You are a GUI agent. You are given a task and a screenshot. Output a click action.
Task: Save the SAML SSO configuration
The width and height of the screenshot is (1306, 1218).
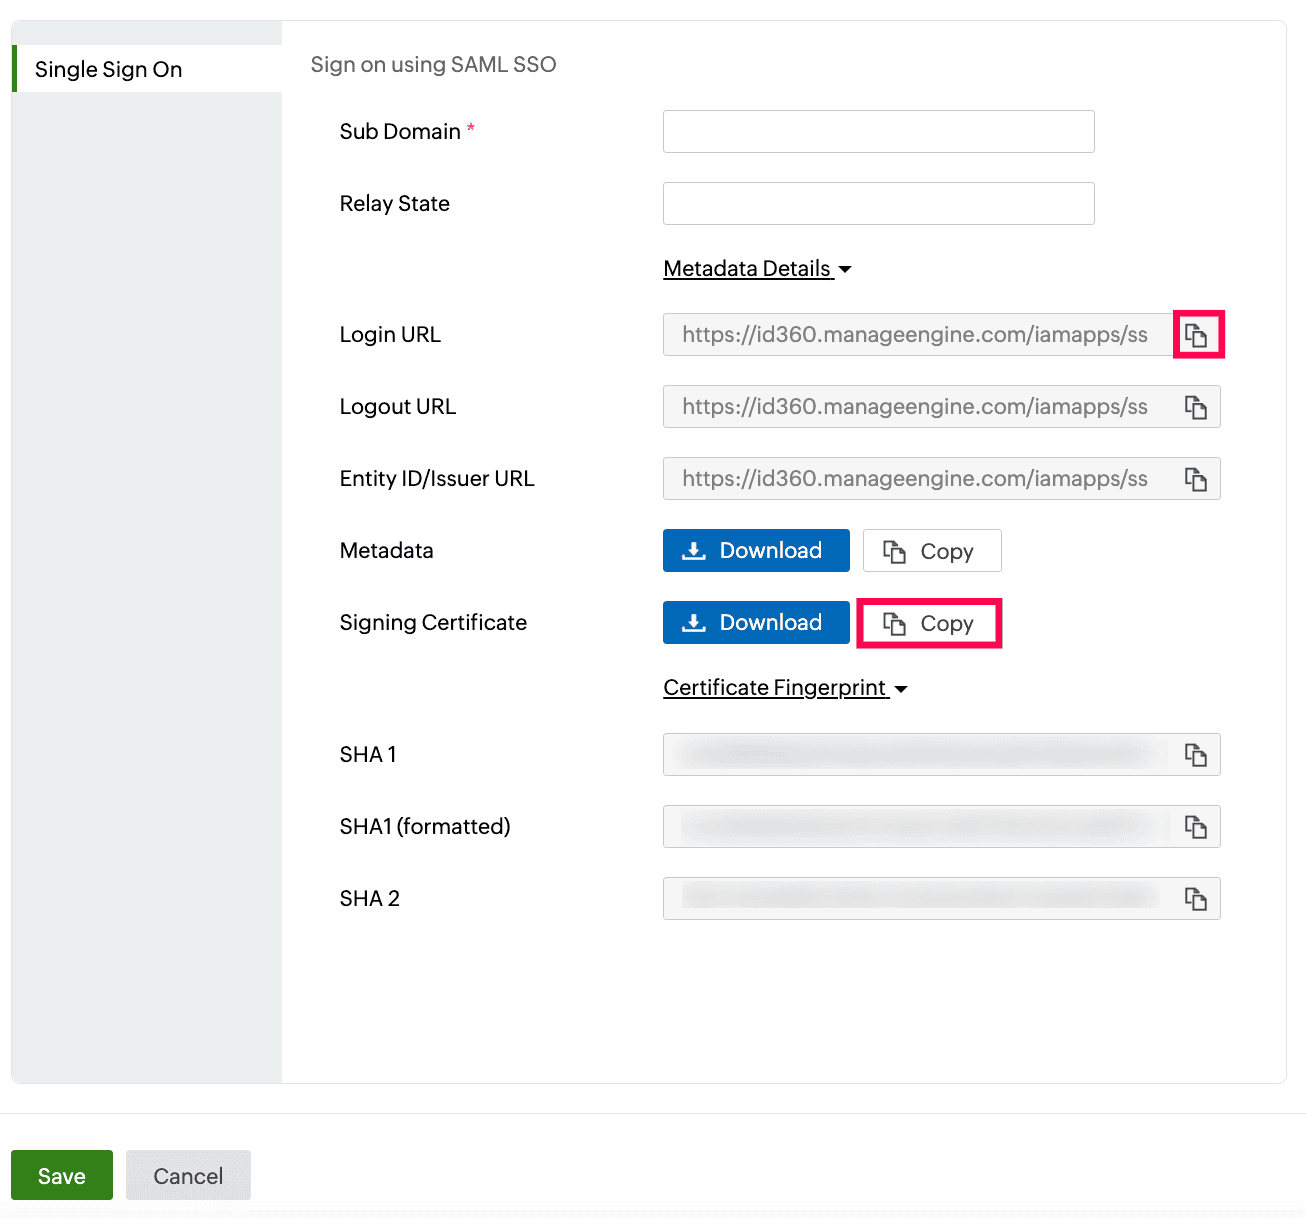coord(61,1175)
